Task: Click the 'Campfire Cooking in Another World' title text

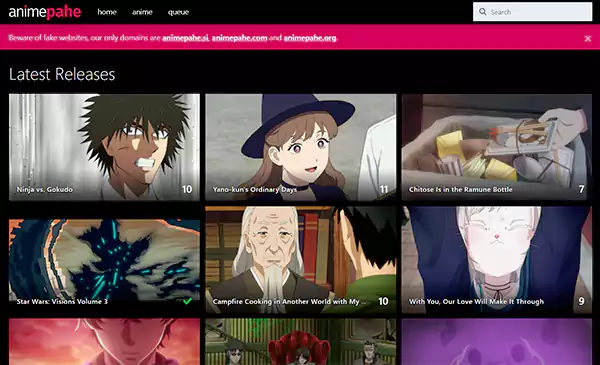Action: 289,301
